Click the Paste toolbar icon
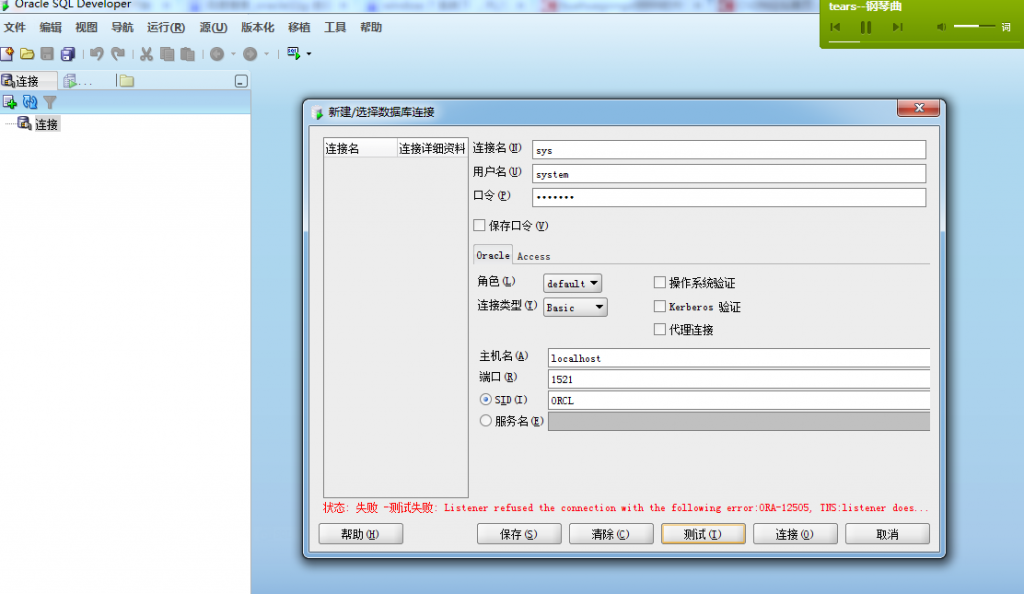Image resolution: width=1024 pixels, height=594 pixels. tap(187, 54)
